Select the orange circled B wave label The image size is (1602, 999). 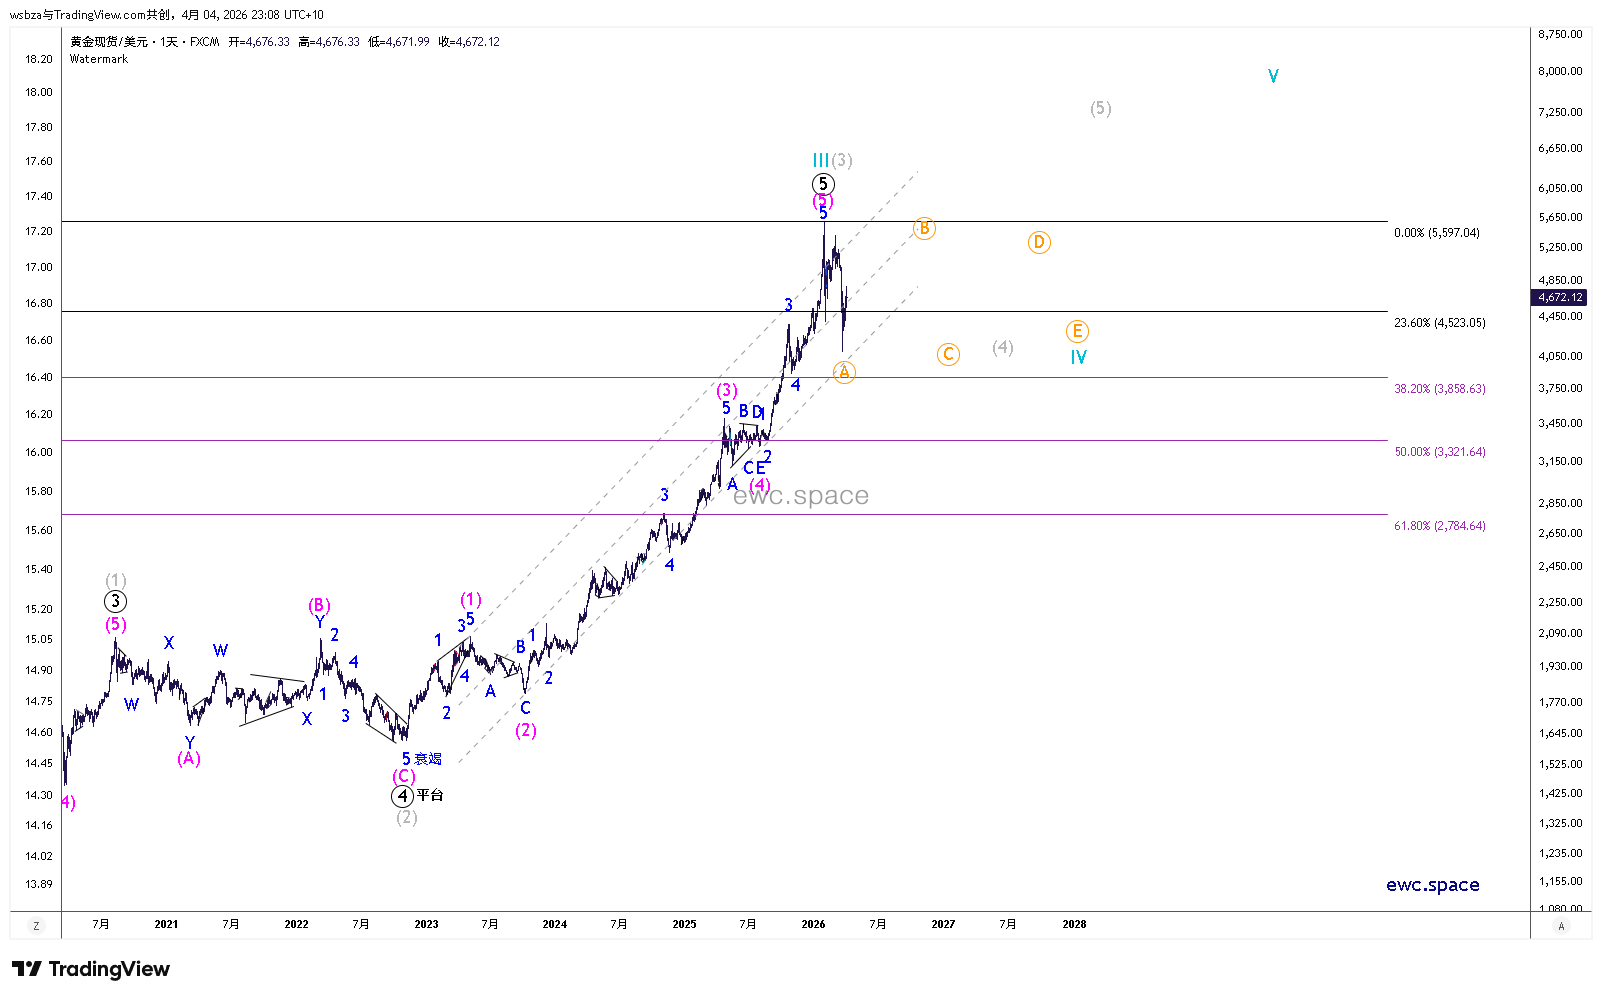(924, 229)
